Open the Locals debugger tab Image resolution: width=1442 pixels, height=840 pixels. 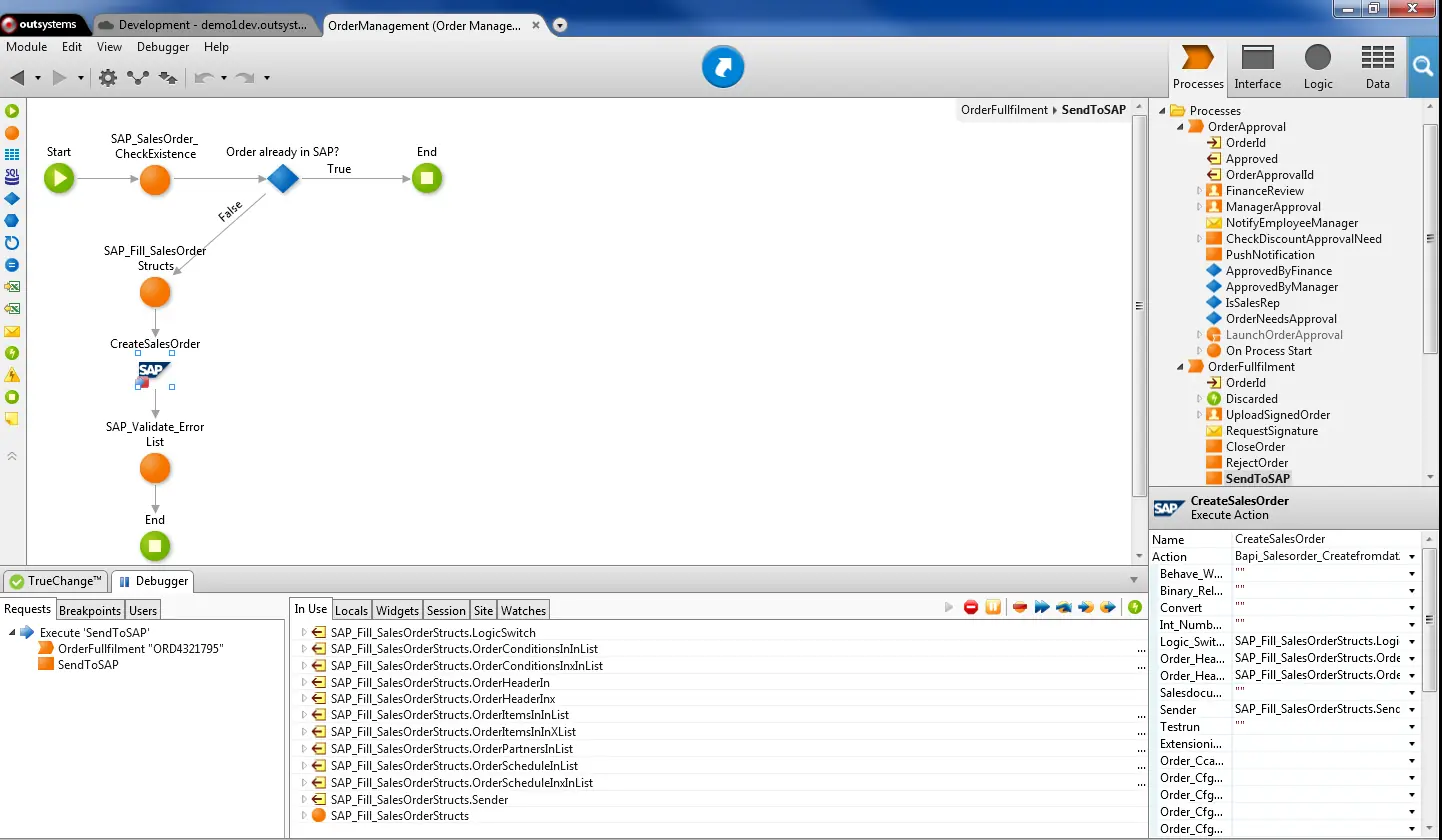(351, 610)
